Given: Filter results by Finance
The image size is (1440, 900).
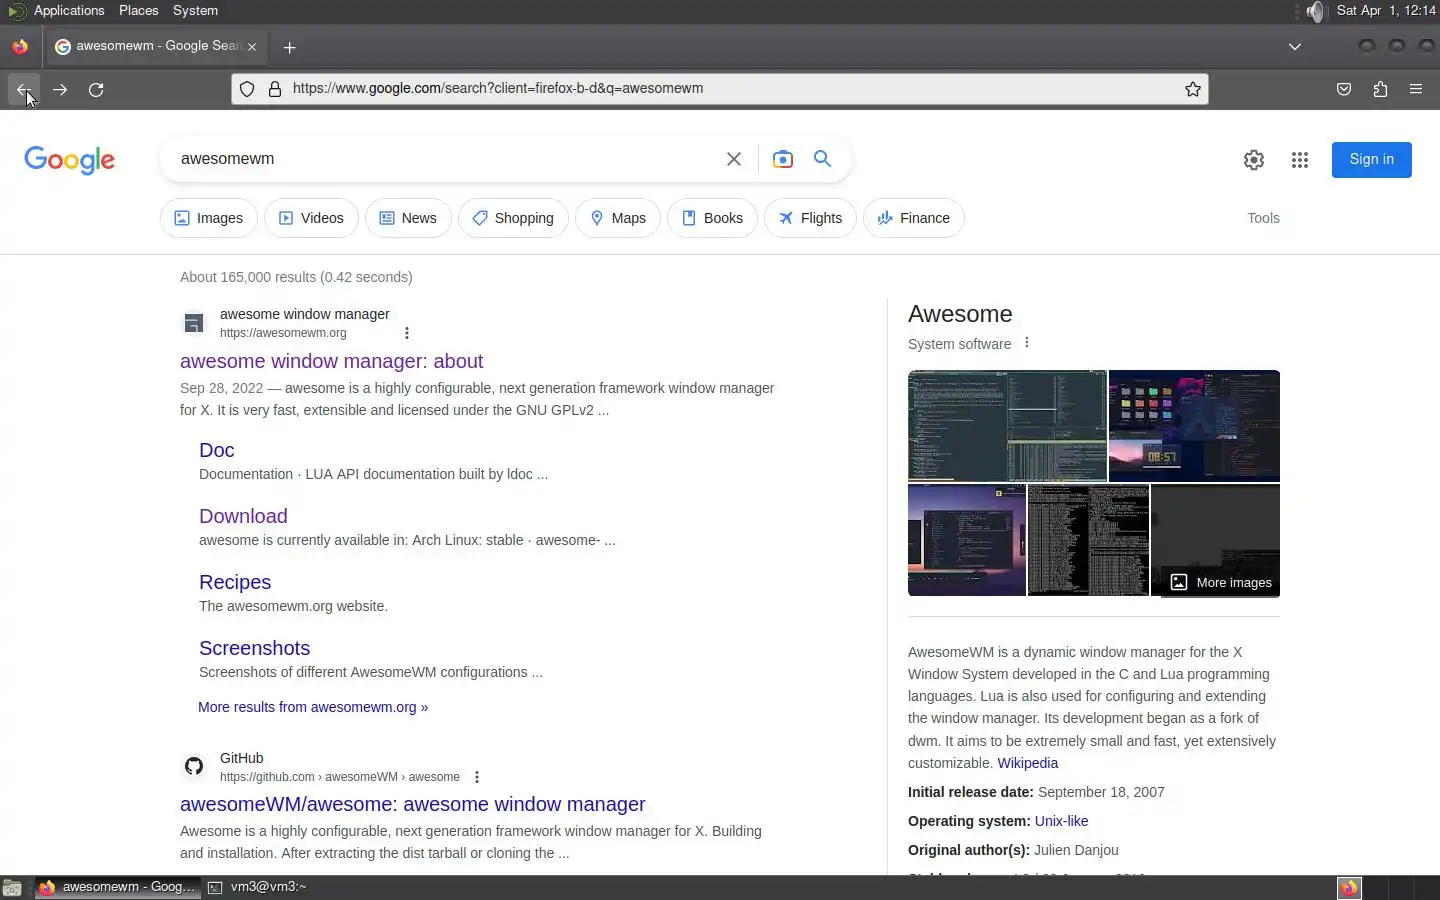Looking at the screenshot, I should point(914,218).
